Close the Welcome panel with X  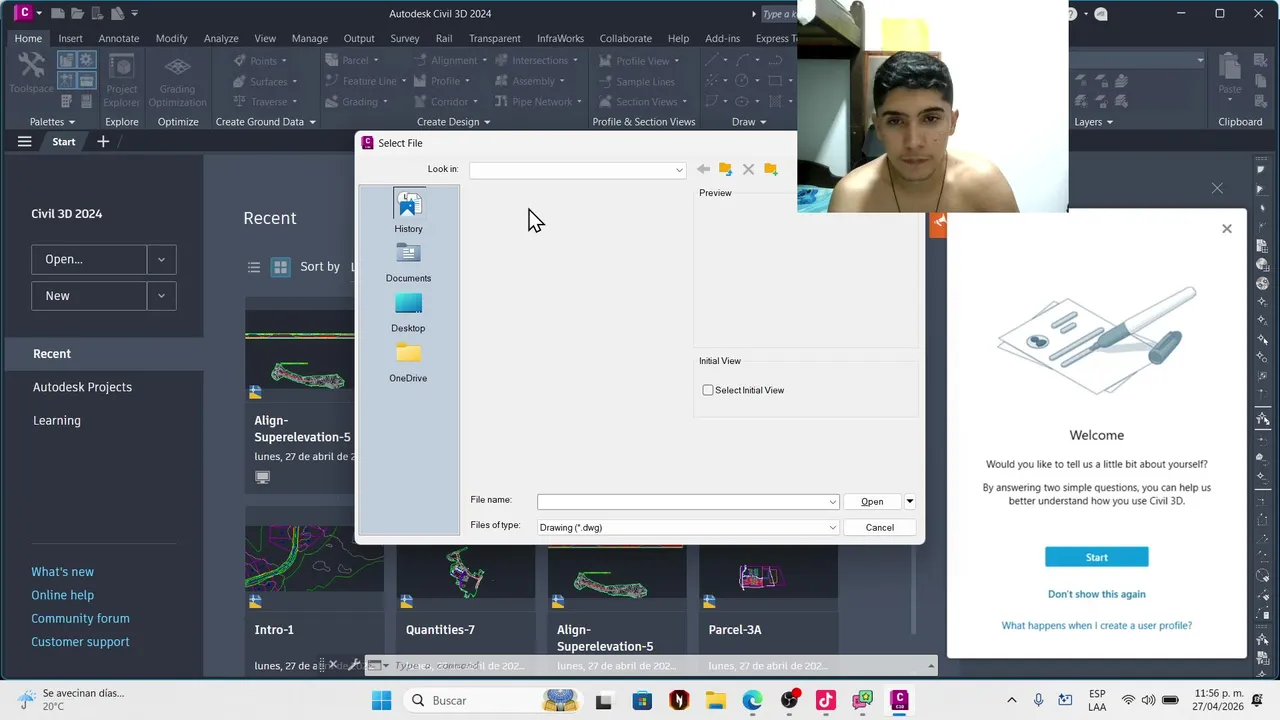tap(1227, 229)
